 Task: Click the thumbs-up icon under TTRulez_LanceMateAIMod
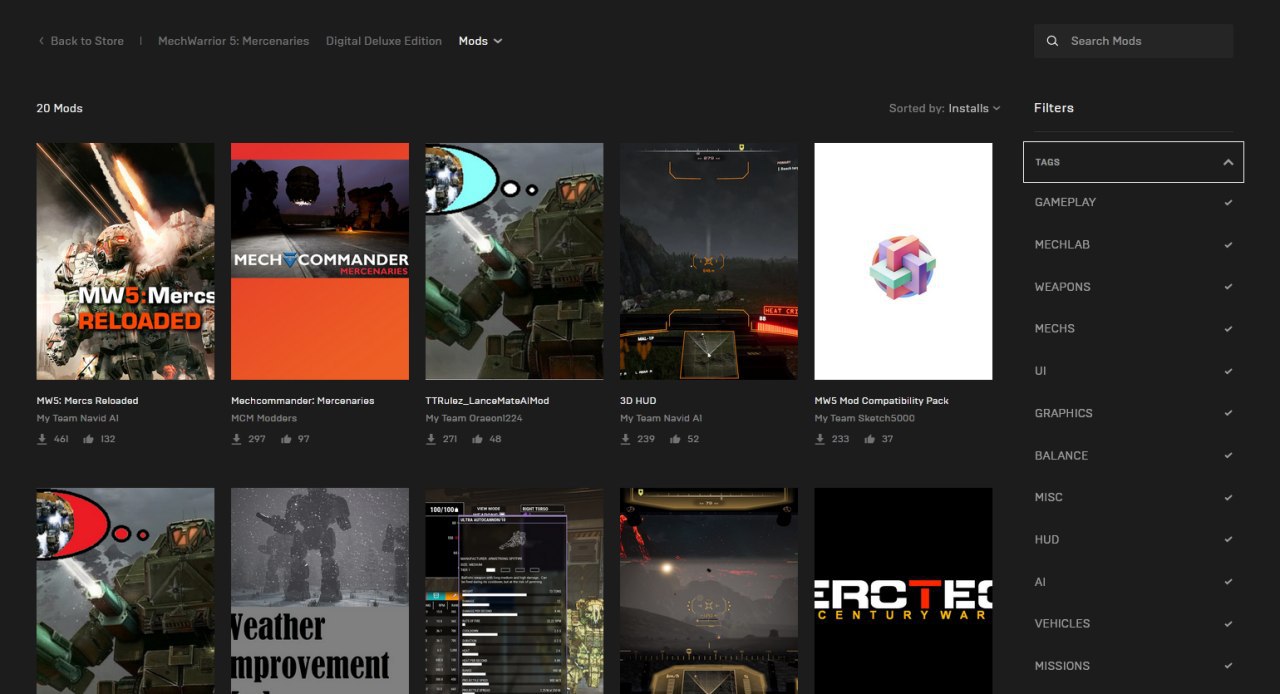[478, 439]
